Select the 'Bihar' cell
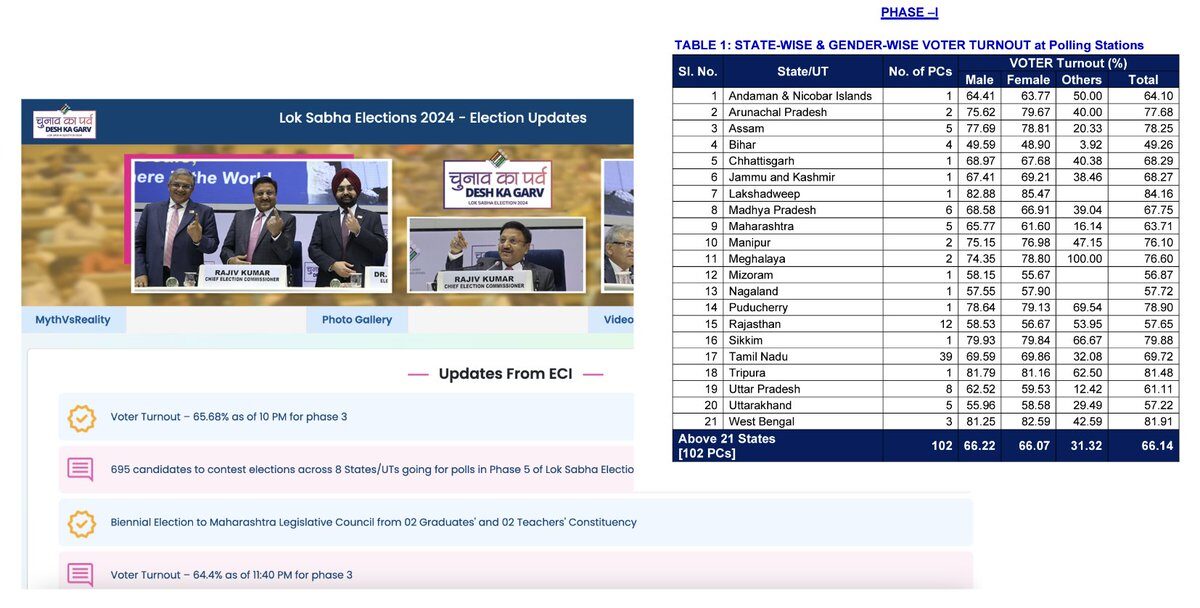Screen dimensions: 1200x608 click(802, 145)
